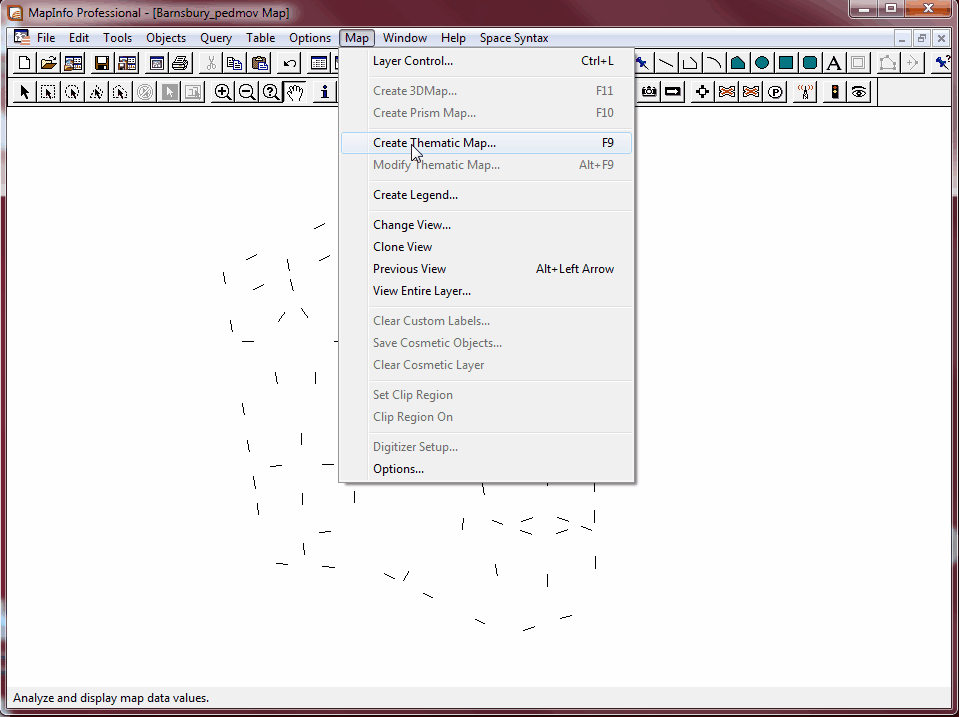Open the Edit menu
The height and width of the screenshot is (717, 959).
click(x=79, y=38)
